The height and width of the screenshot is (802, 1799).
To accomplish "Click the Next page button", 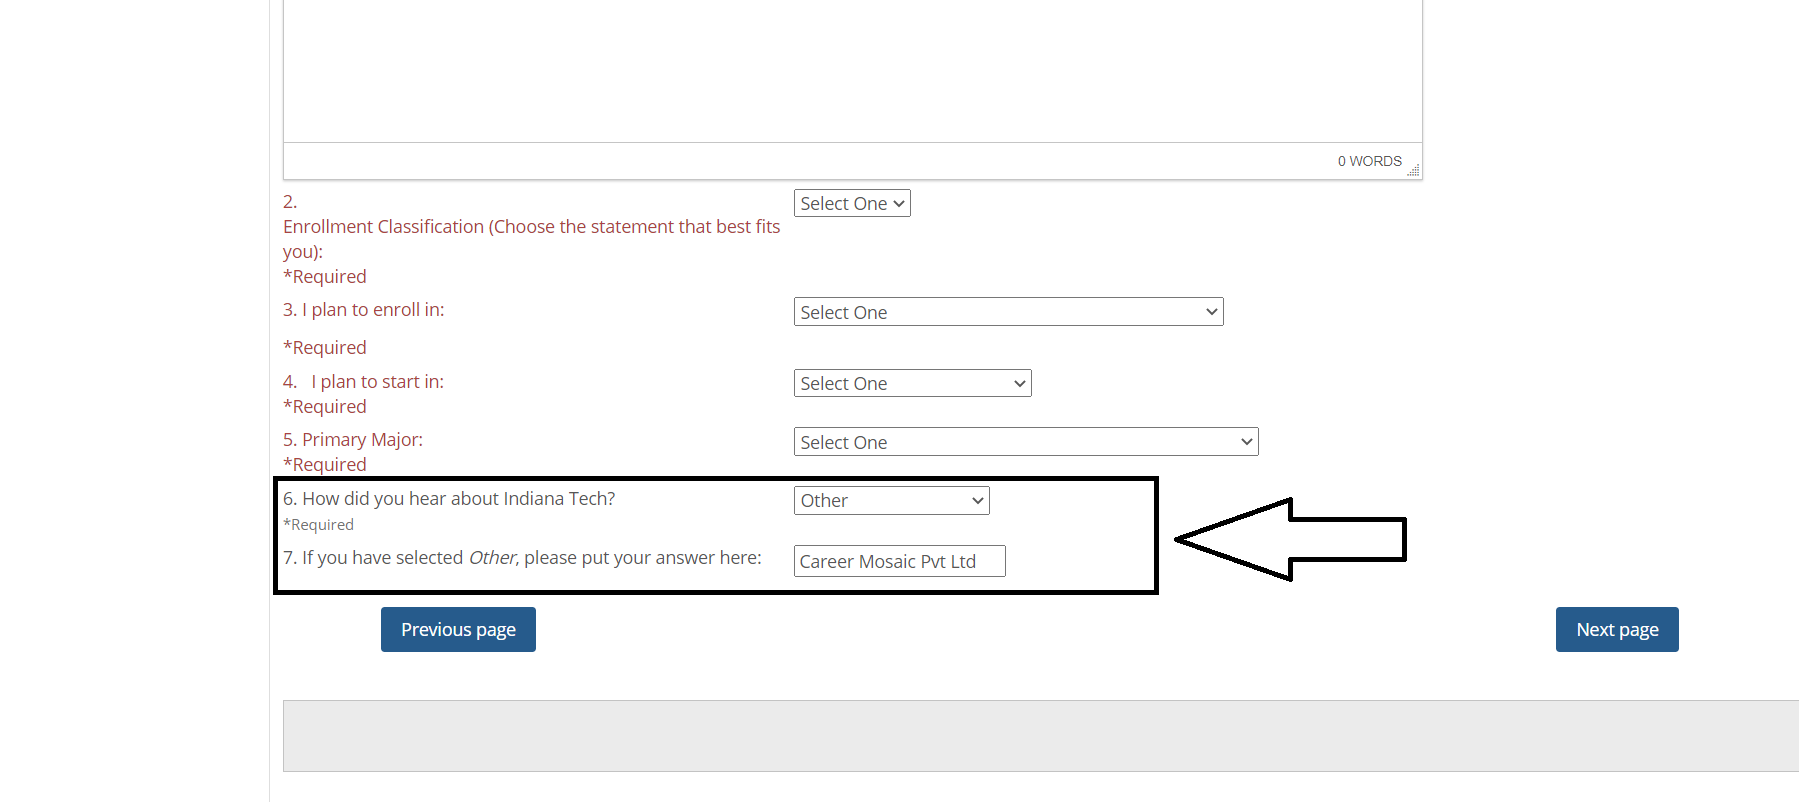I will coord(1617,629).
